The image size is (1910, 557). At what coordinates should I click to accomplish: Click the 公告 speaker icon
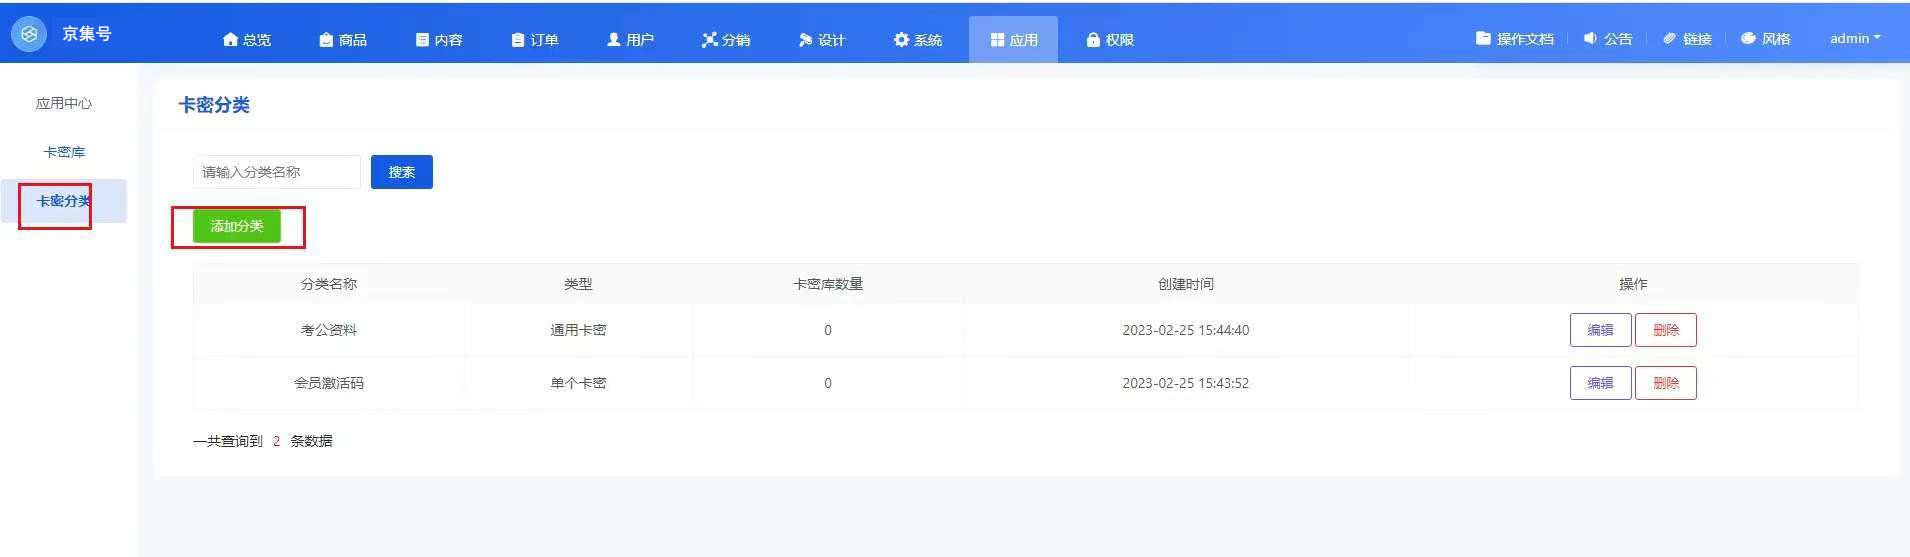point(1590,38)
